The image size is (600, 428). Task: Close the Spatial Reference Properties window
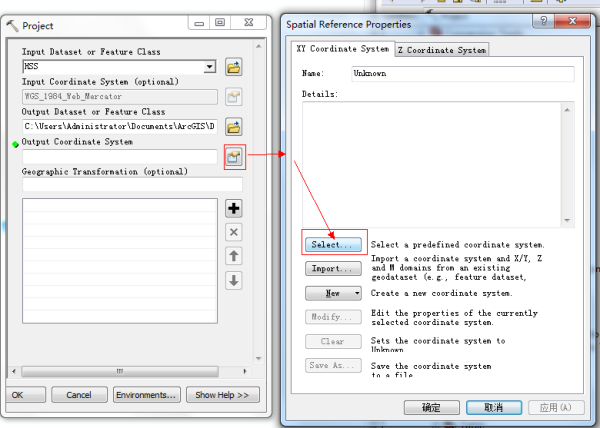coord(572,21)
